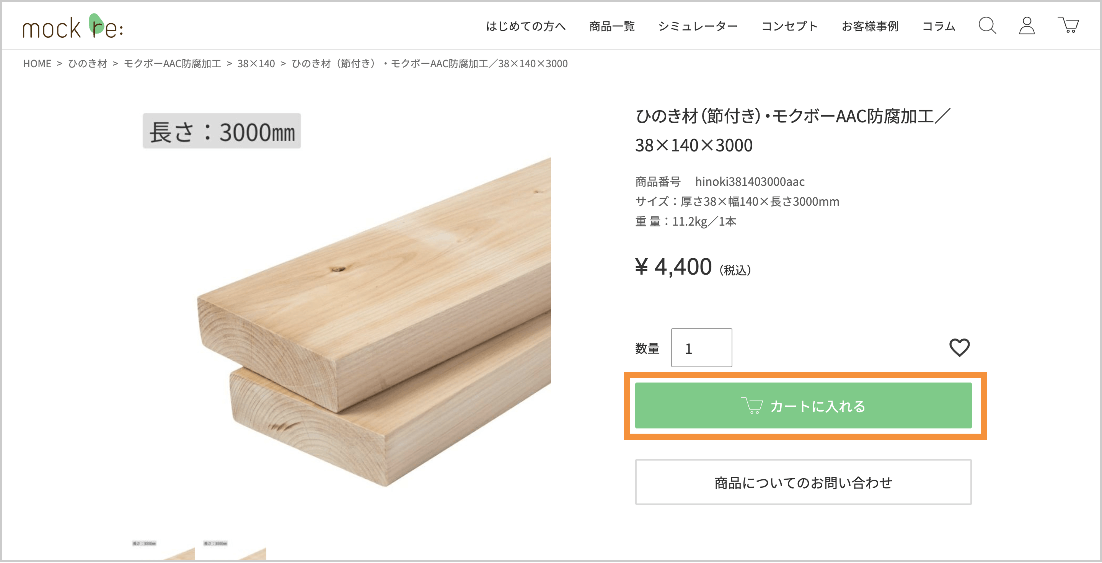Follow the 38×140 breadcrumb link
Screen dimensions: 1102x563
point(256,64)
